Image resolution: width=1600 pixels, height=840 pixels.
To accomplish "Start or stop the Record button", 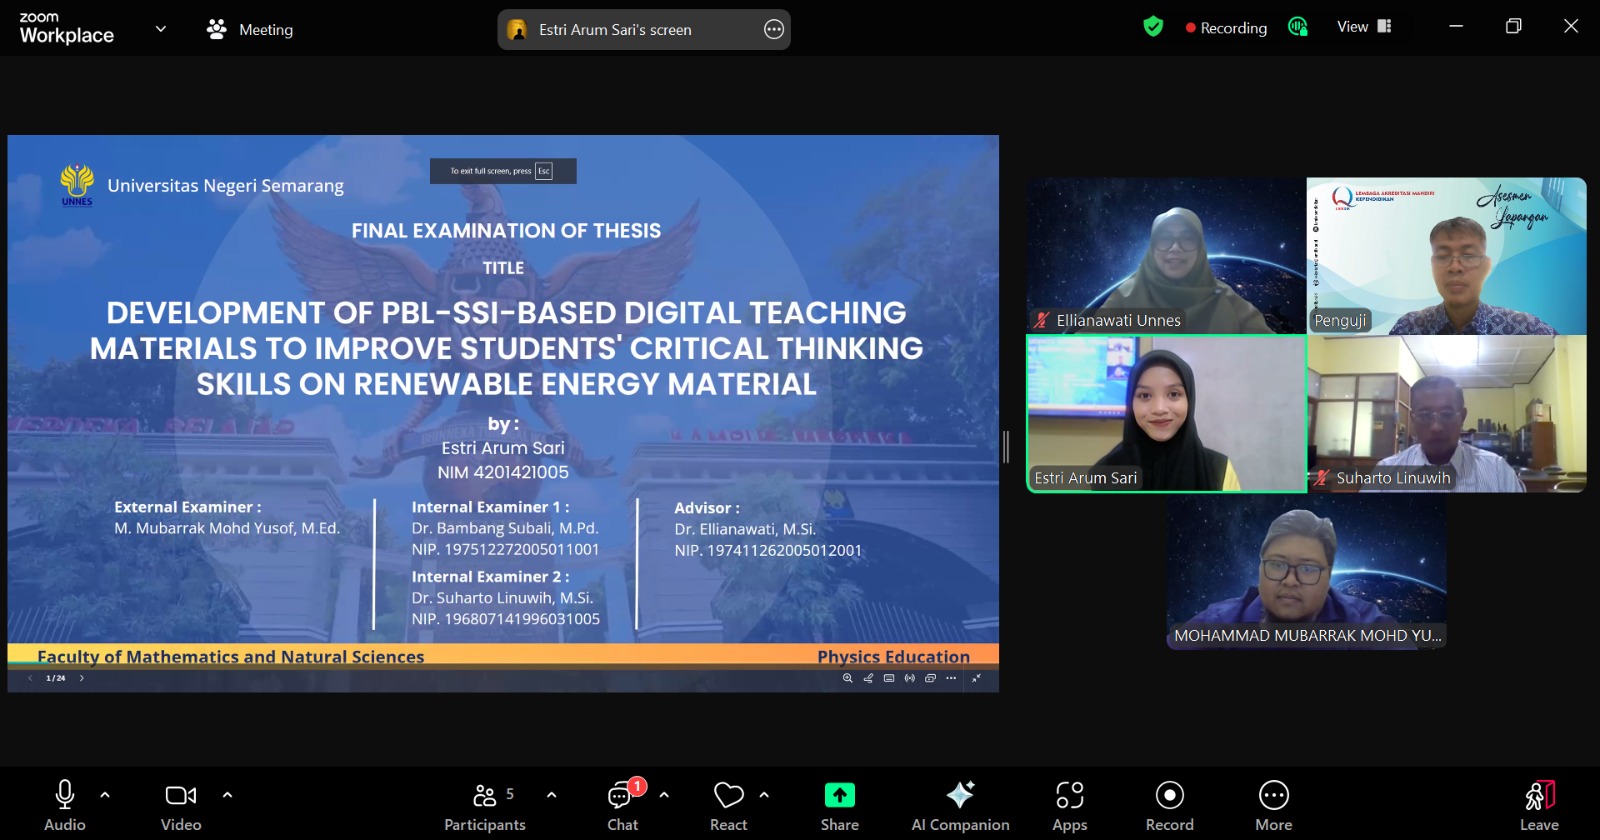I will [1169, 805].
